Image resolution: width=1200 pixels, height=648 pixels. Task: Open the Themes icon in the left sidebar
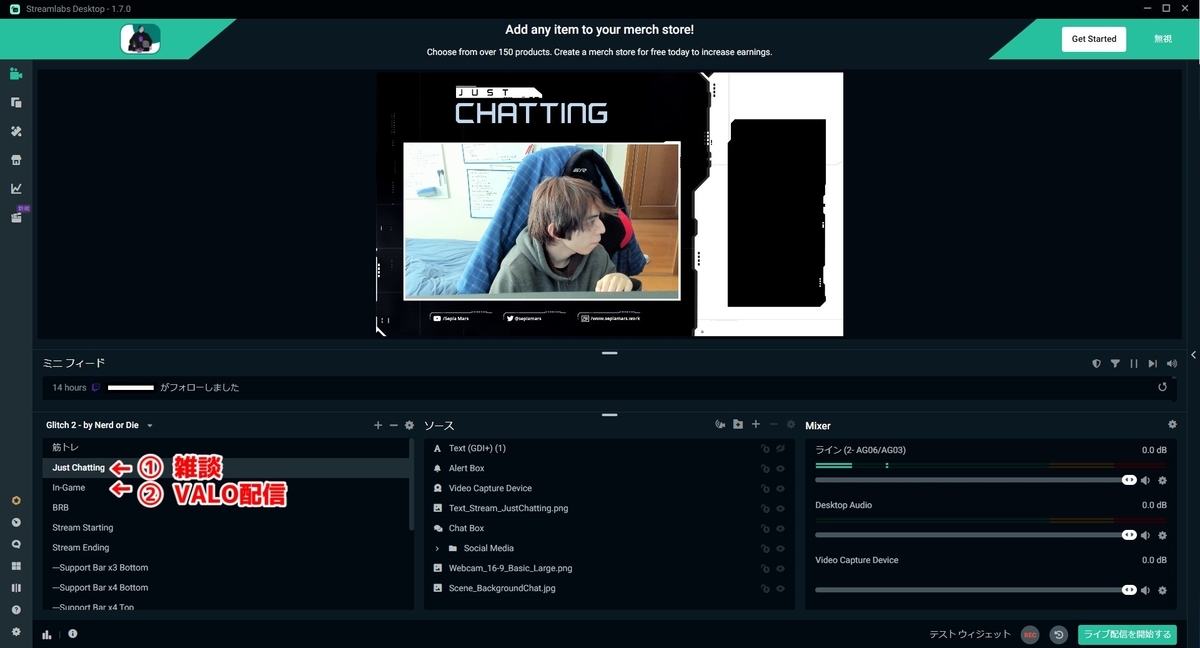pos(16,131)
